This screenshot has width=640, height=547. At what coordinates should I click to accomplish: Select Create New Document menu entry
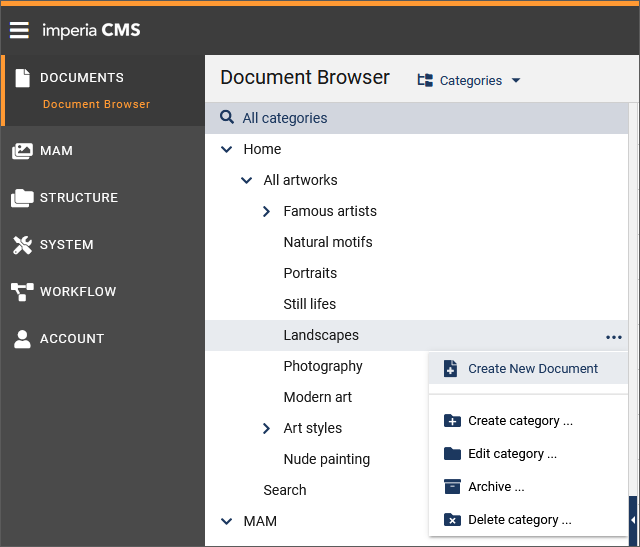(528, 369)
